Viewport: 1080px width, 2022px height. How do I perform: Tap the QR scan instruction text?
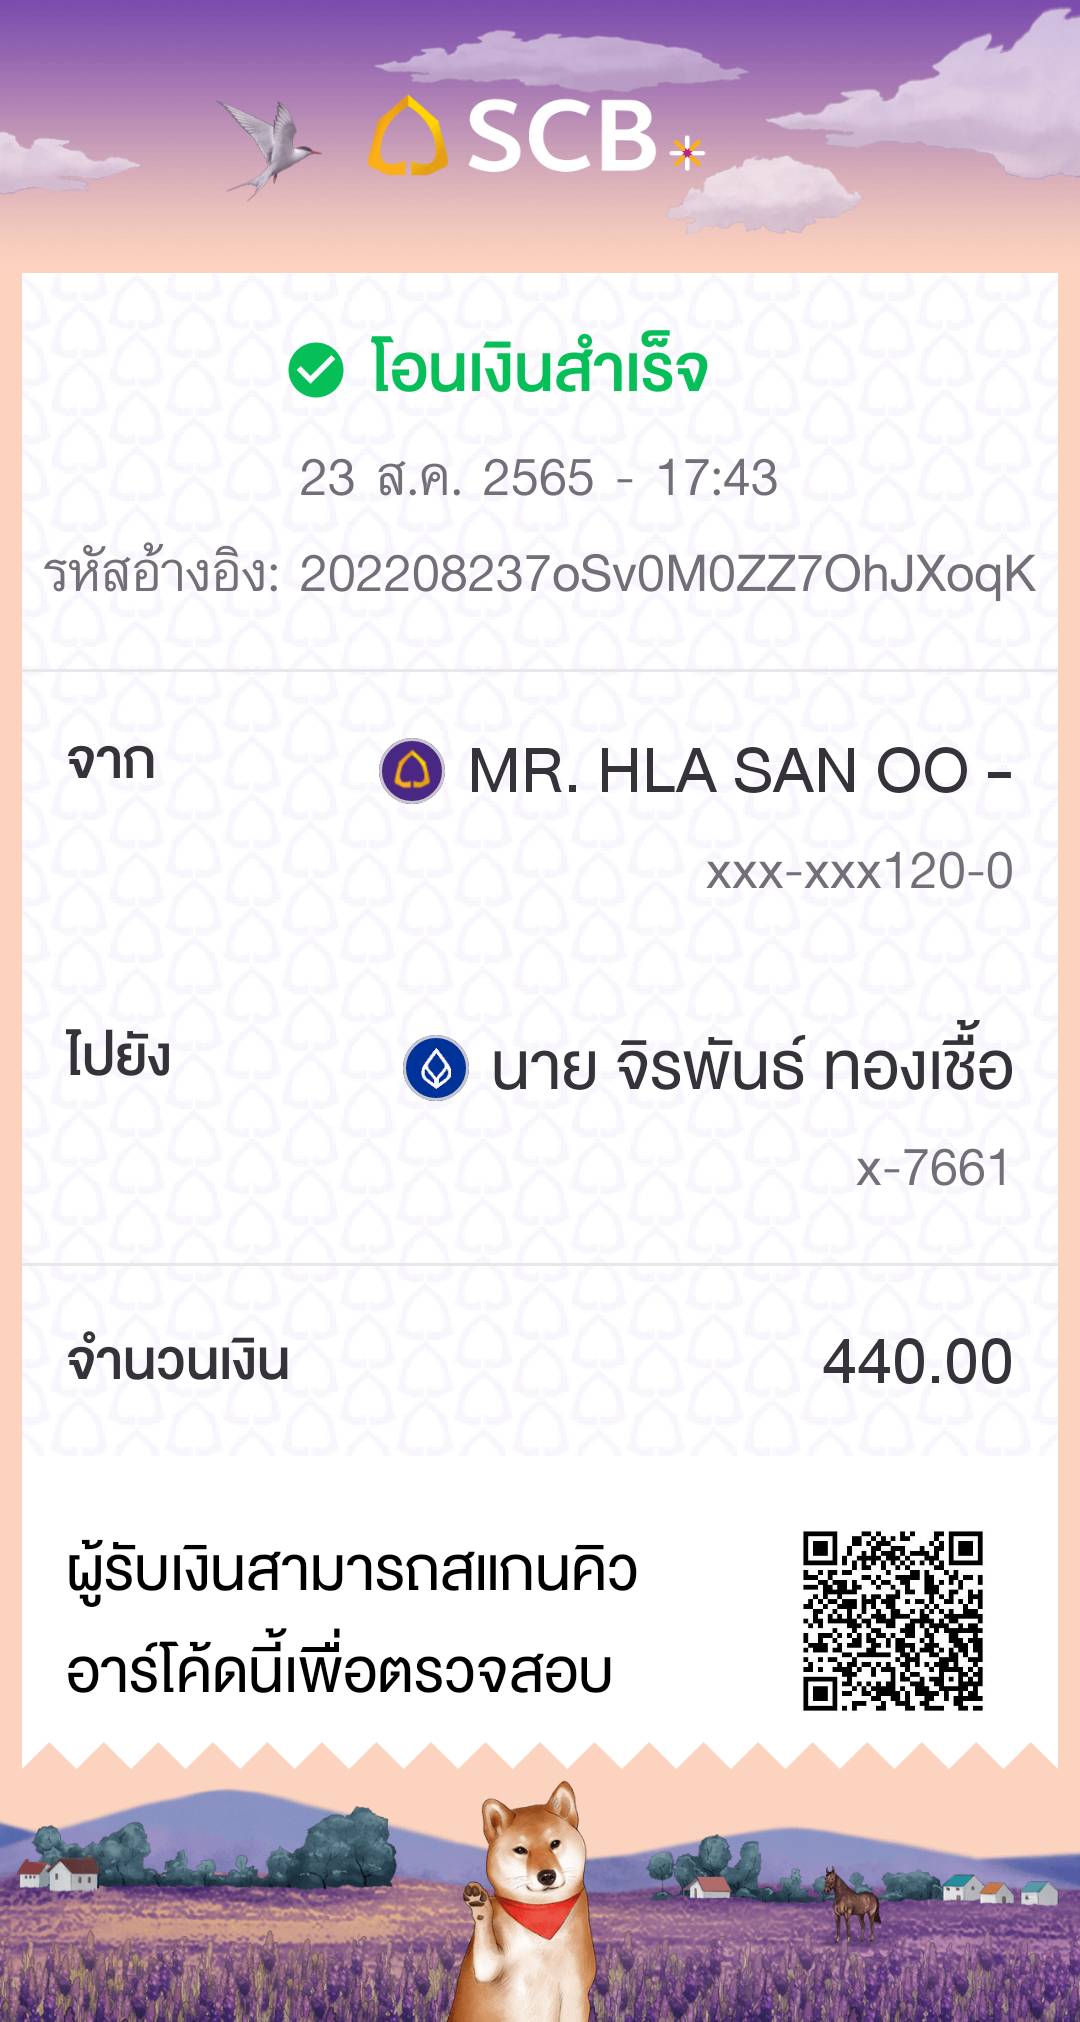tap(352, 1620)
